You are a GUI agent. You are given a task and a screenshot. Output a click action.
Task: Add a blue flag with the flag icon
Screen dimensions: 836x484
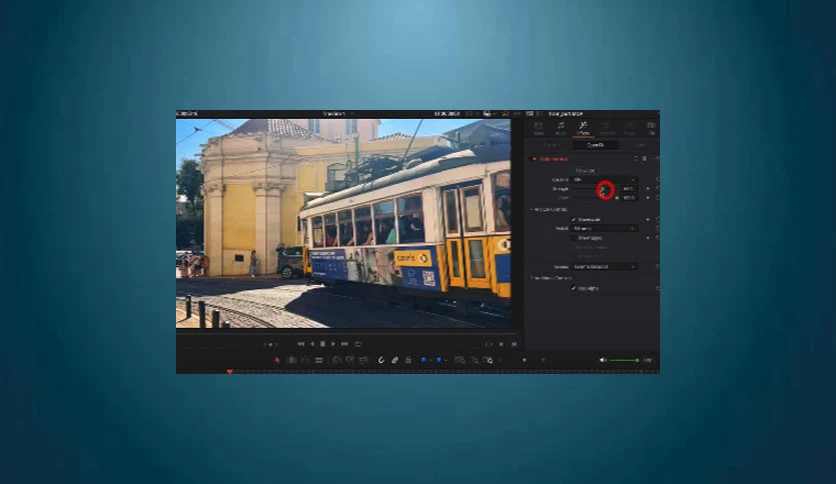tap(423, 360)
